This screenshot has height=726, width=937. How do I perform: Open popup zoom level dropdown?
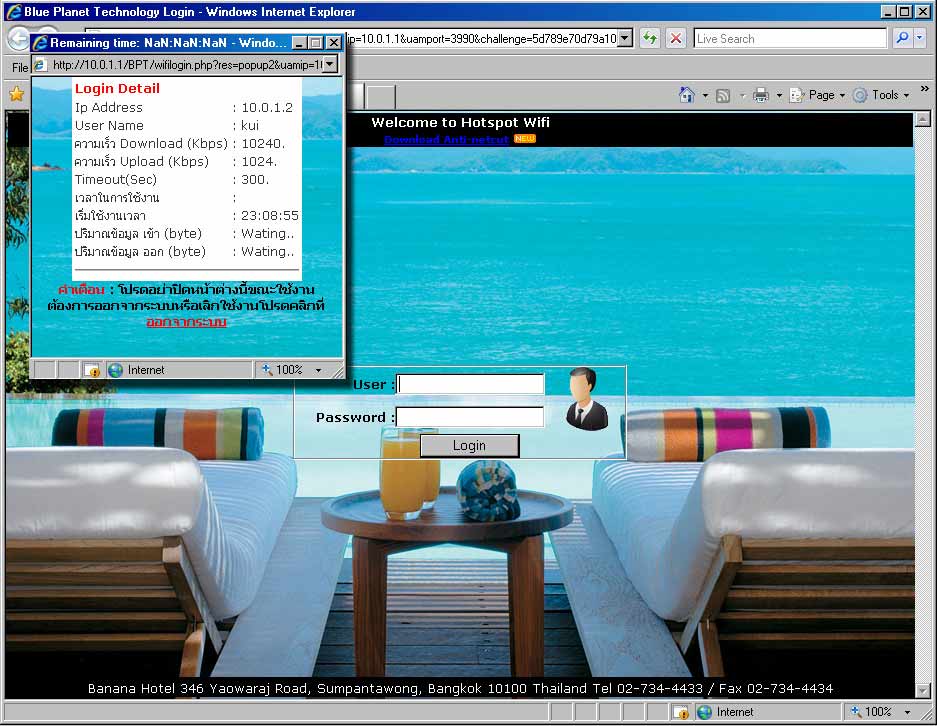point(319,370)
